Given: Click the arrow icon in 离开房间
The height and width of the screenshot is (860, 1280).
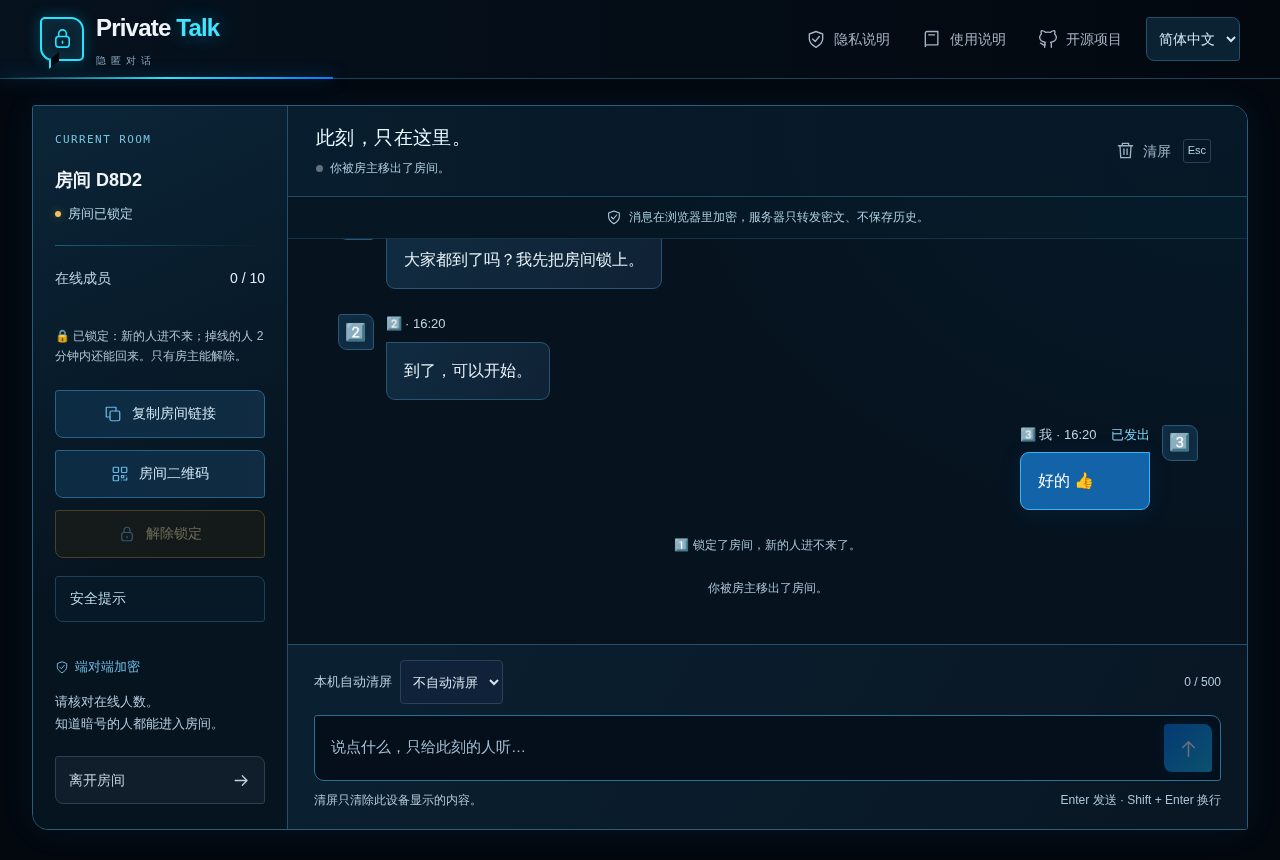Looking at the screenshot, I should pyautogui.click(x=241, y=780).
